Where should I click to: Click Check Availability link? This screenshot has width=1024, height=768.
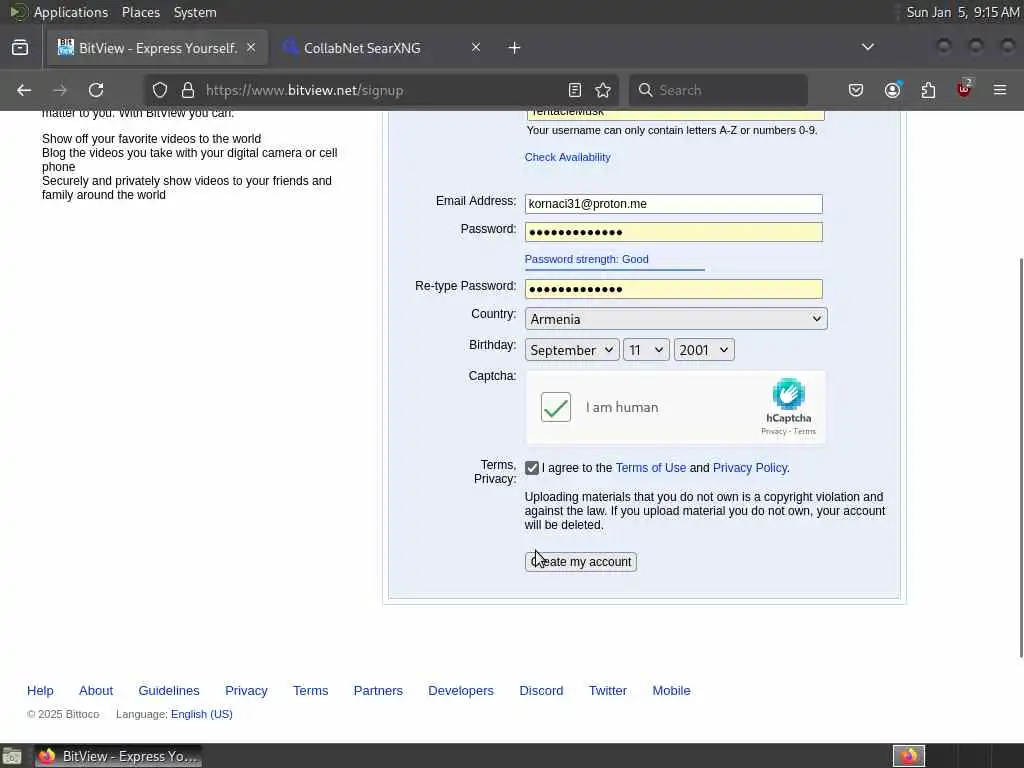point(568,157)
